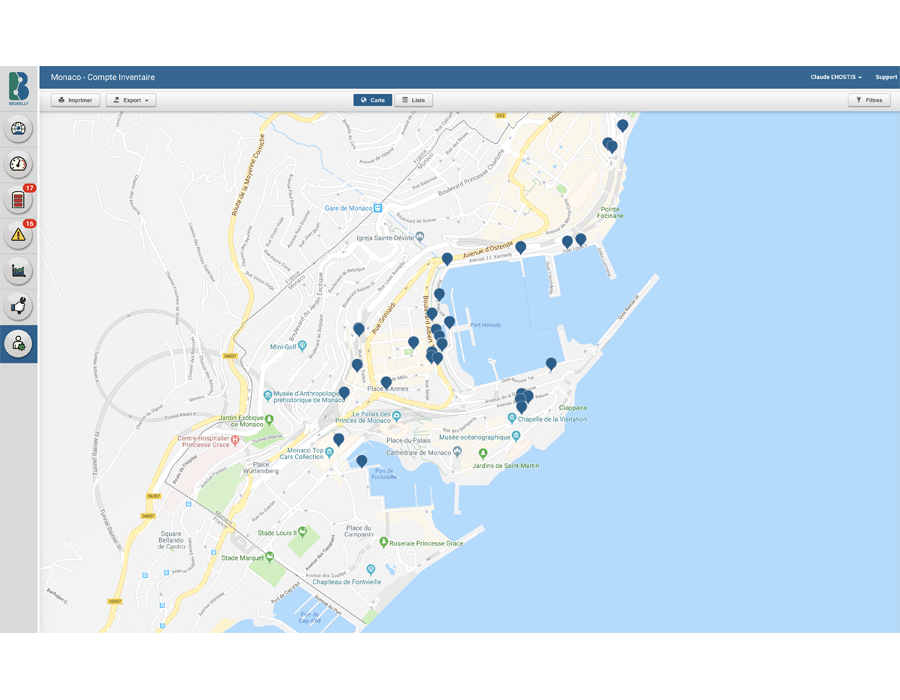Click the Bigbelly logo in the sidebar
This screenshot has width=900, height=700.
click(19, 87)
